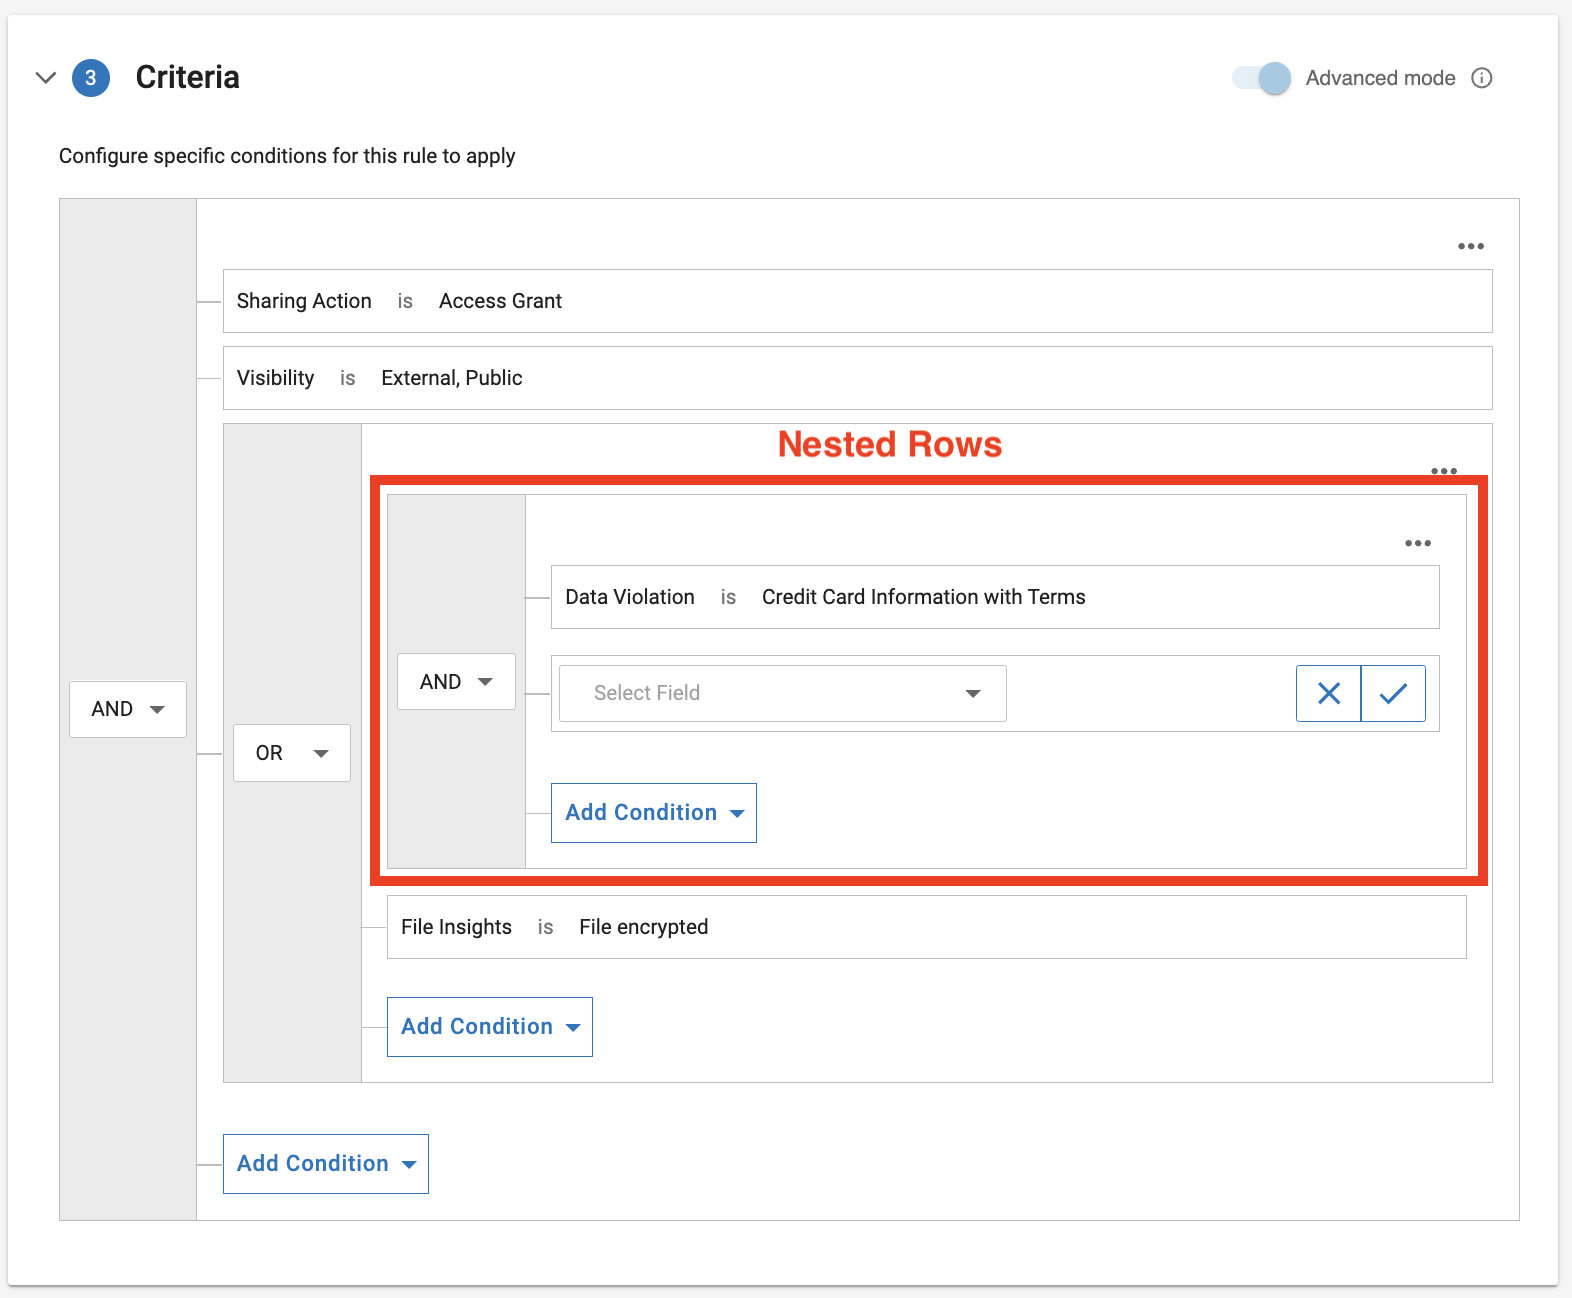Open the nested AND group three-dots menu
The width and height of the screenshot is (1572, 1298).
click(x=1417, y=543)
